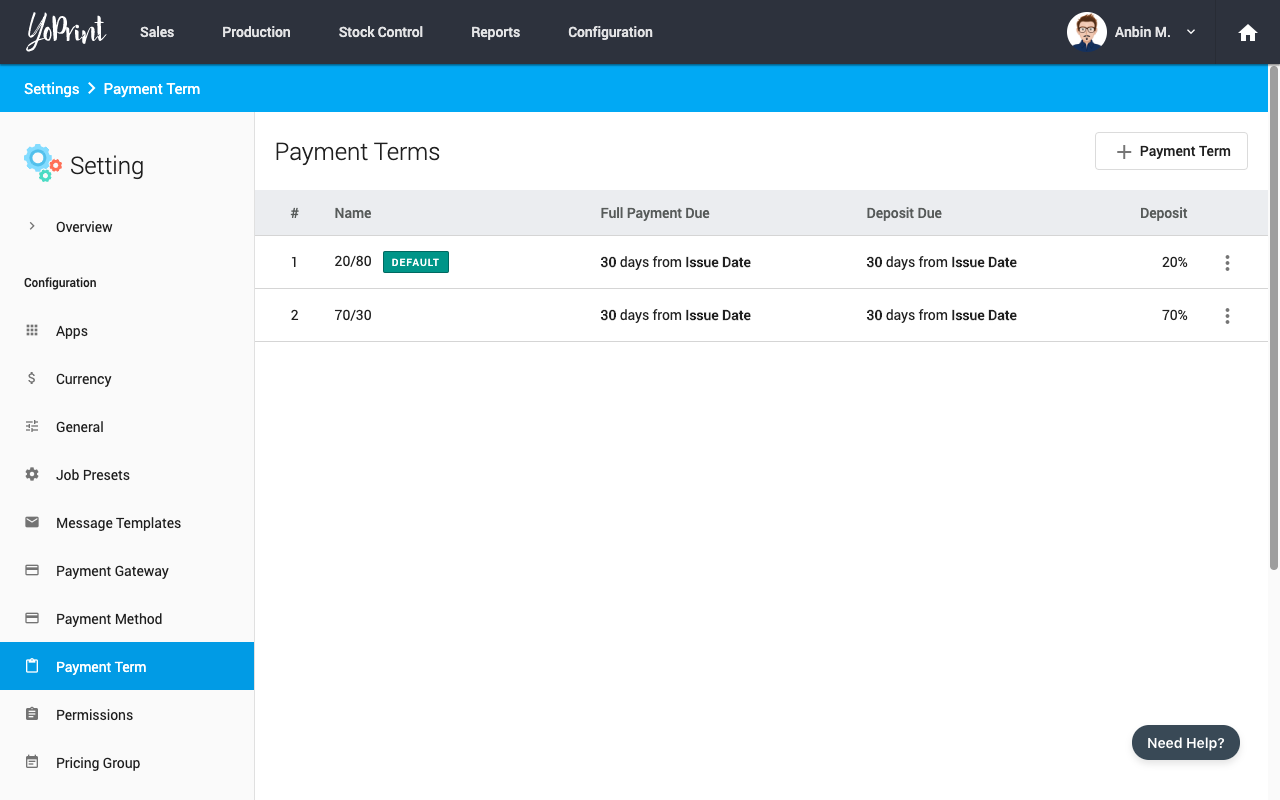Open the Need Help? chat button
The height and width of the screenshot is (800, 1280).
pyautogui.click(x=1186, y=743)
